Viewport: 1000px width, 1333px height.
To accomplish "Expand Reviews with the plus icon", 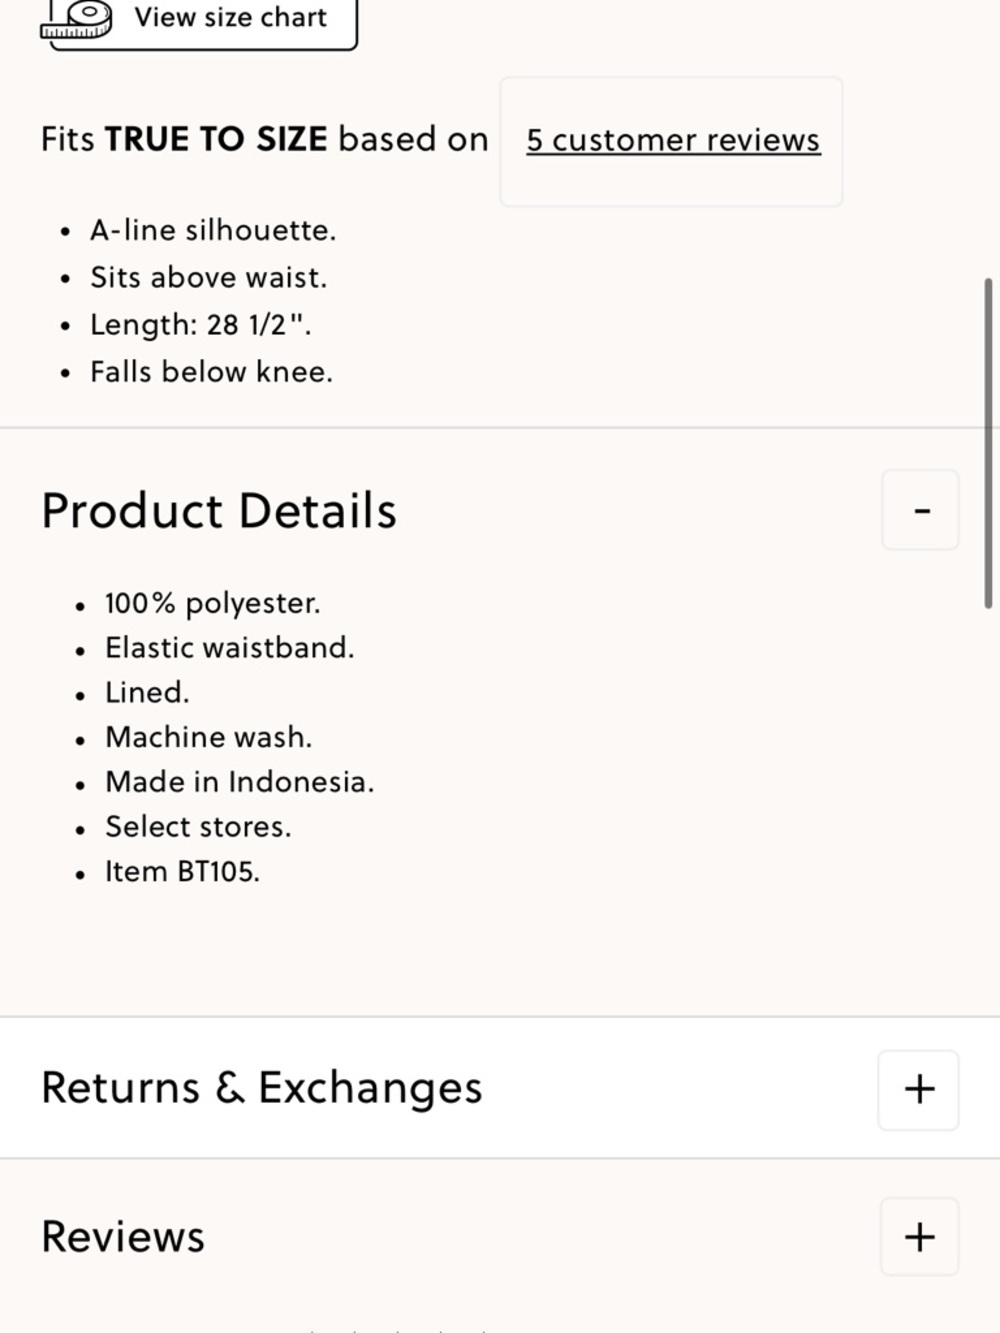I will (x=919, y=1237).
